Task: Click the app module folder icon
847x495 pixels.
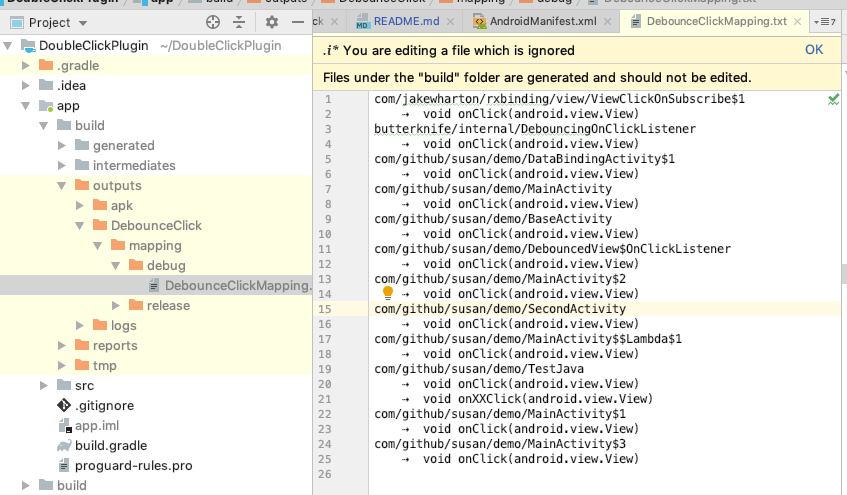Action: pyautogui.click(x=46, y=106)
